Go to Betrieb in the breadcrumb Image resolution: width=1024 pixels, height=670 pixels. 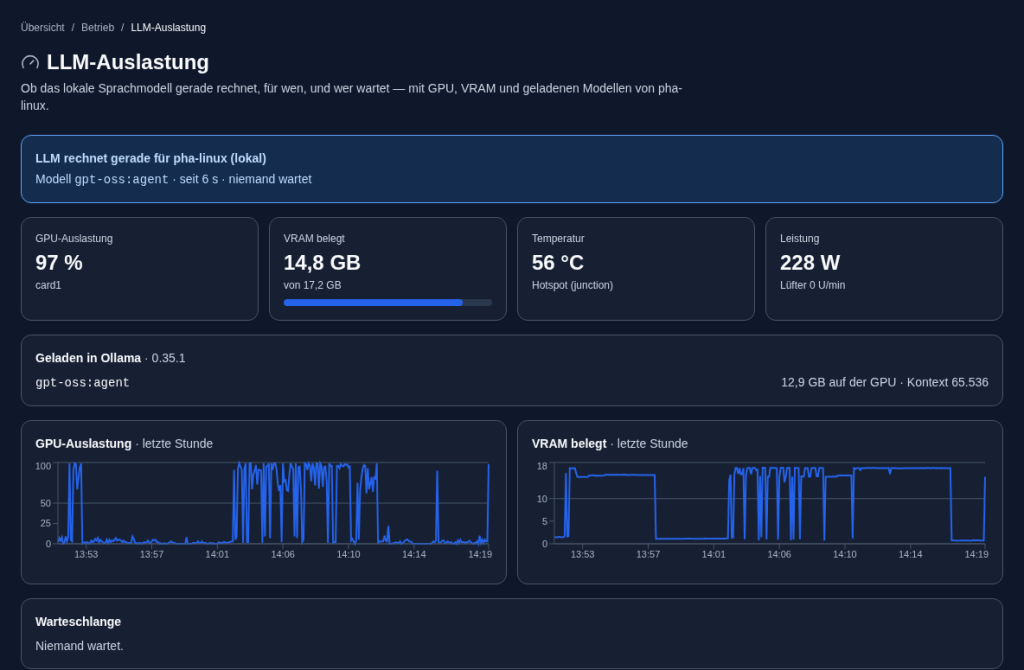click(x=97, y=27)
